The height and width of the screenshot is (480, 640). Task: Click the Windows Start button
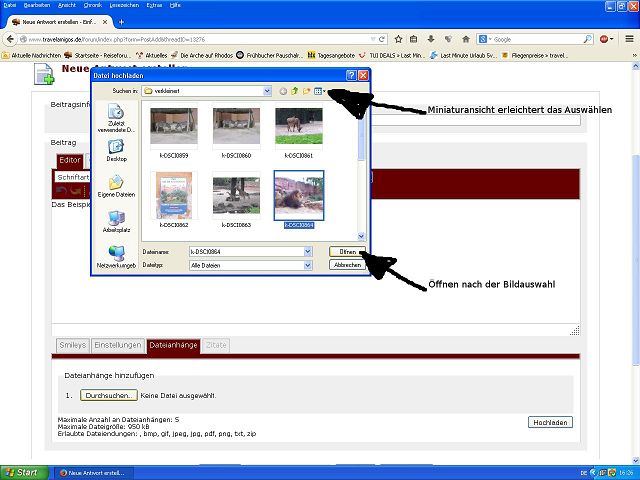pyautogui.click(x=22, y=471)
